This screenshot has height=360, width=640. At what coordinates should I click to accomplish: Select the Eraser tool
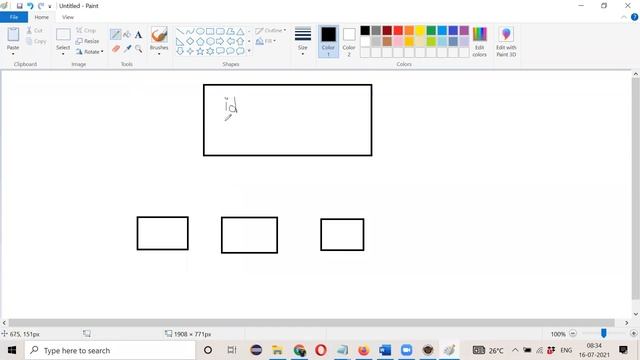(x=116, y=49)
